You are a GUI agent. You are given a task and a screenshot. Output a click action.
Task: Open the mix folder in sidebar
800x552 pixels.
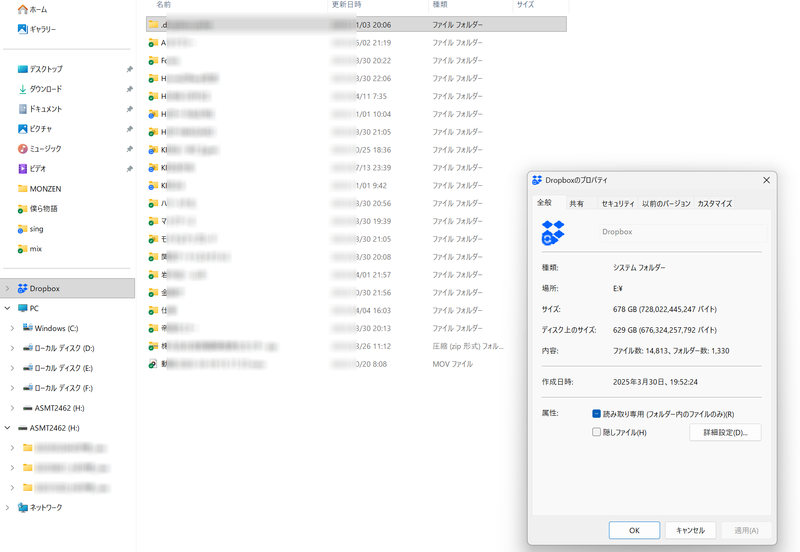click(x=30, y=248)
